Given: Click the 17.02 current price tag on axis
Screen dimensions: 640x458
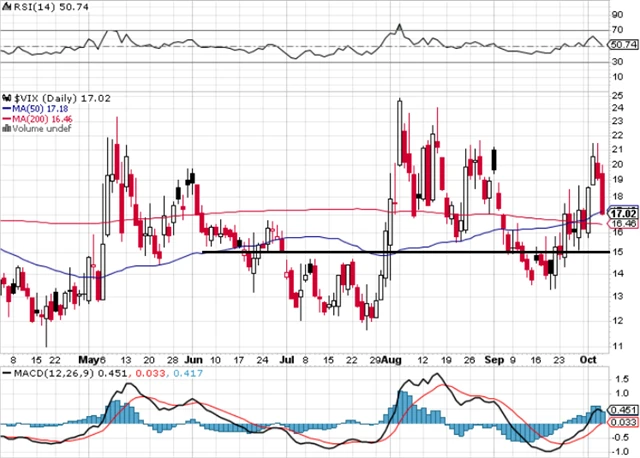Looking at the screenshot, I should (x=622, y=213).
